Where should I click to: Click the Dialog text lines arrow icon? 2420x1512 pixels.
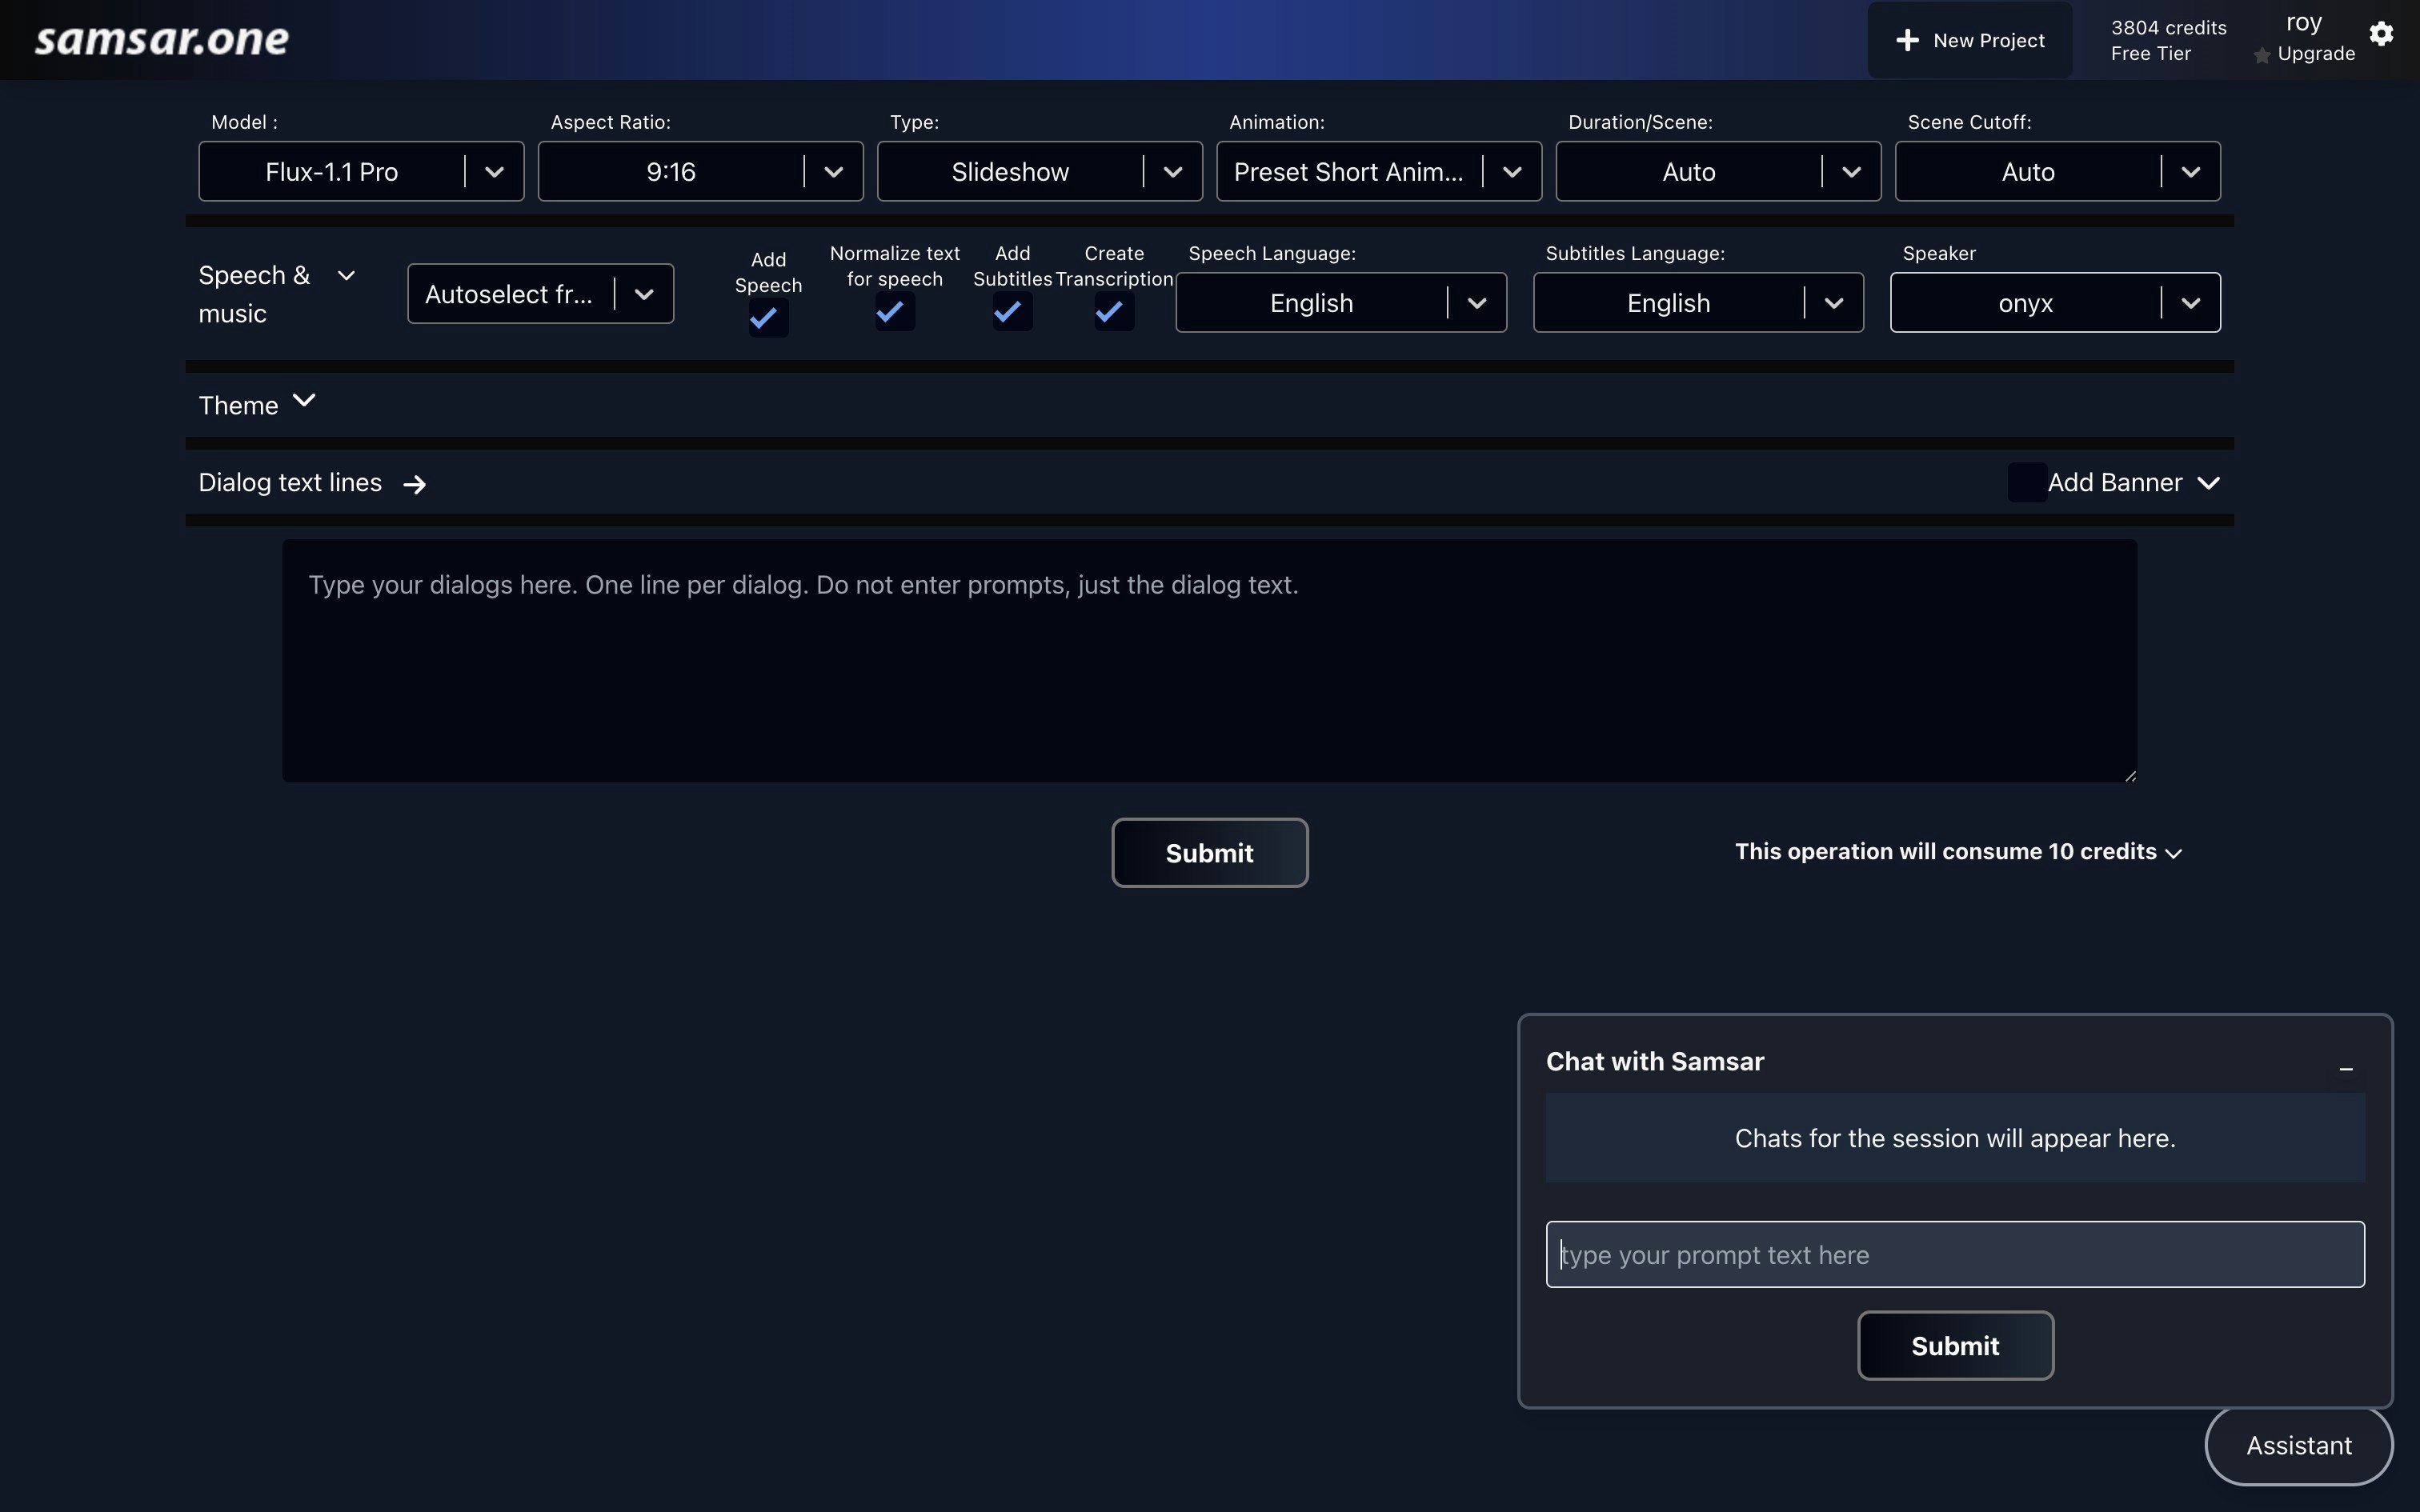(414, 485)
